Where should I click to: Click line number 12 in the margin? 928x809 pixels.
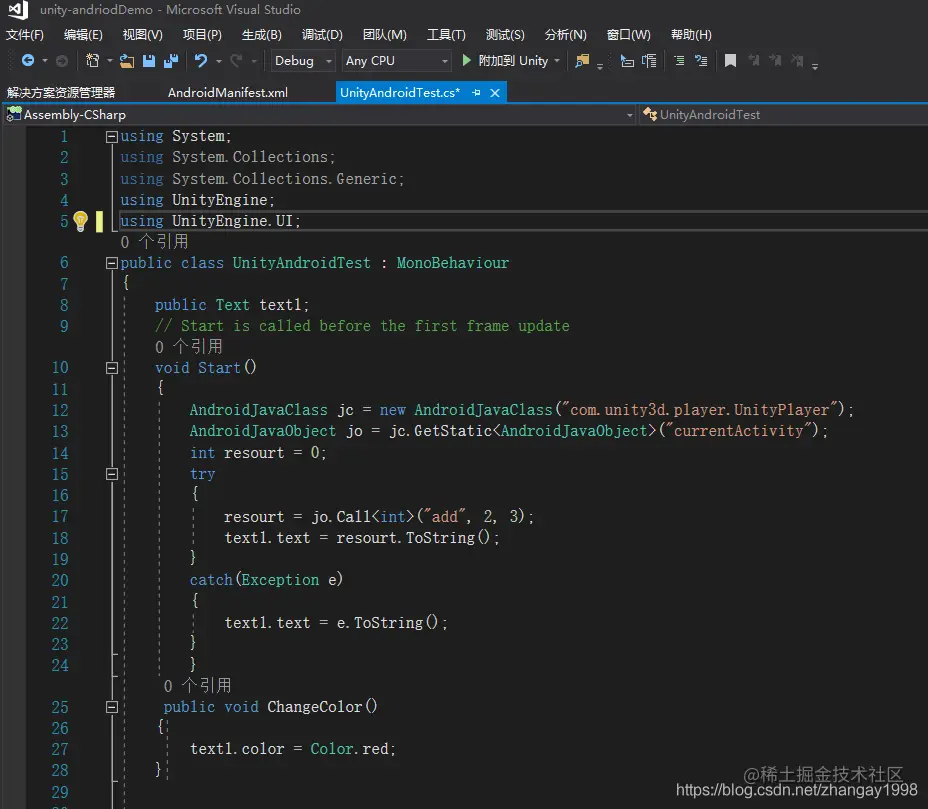tap(60, 410)
